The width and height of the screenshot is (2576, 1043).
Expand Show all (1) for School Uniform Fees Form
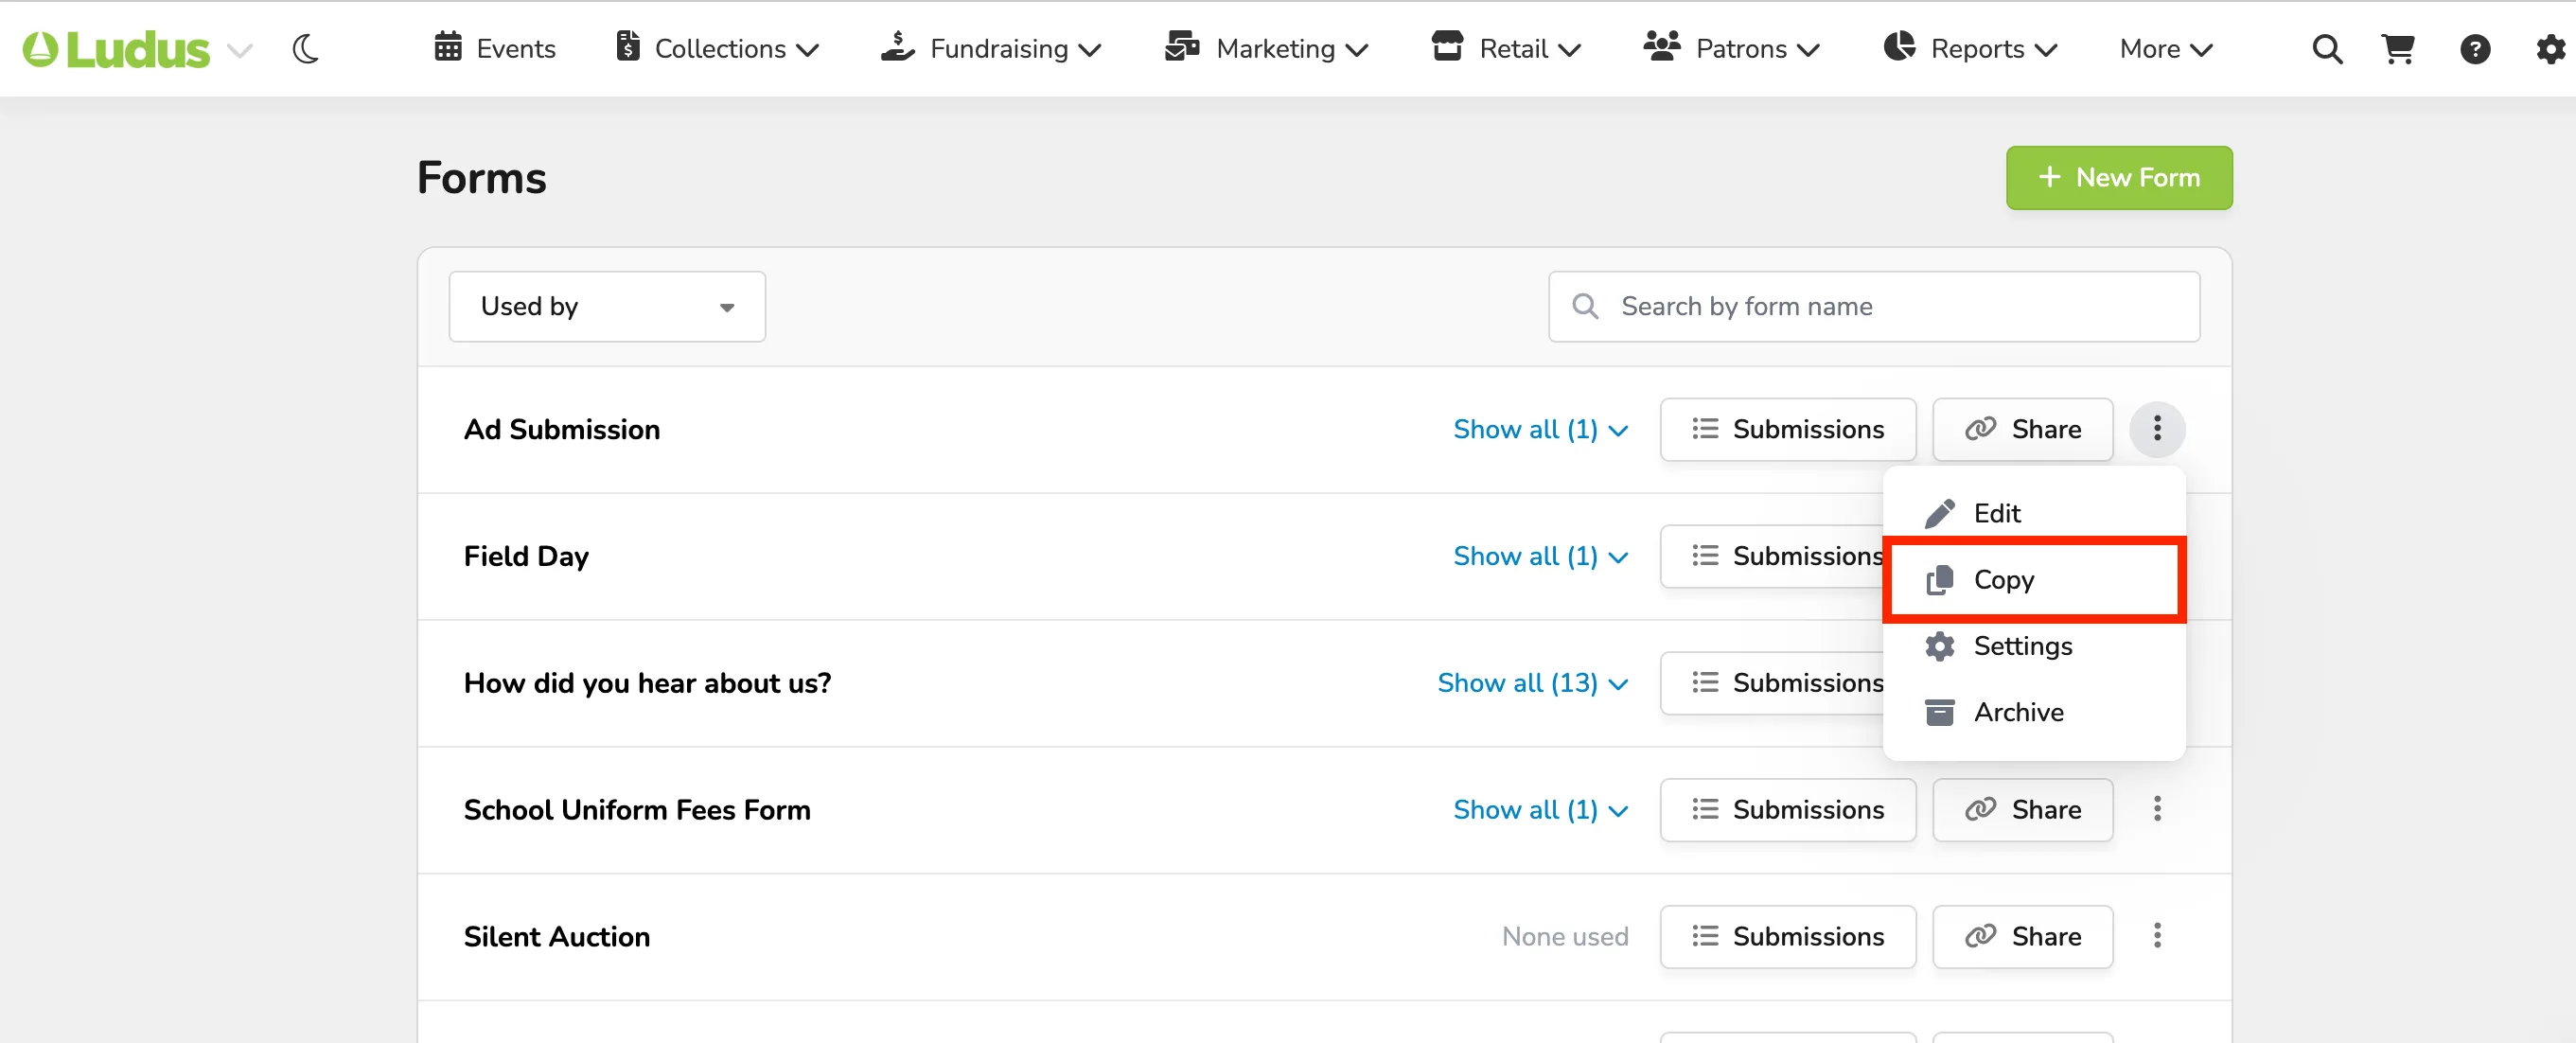point(1541,810)
